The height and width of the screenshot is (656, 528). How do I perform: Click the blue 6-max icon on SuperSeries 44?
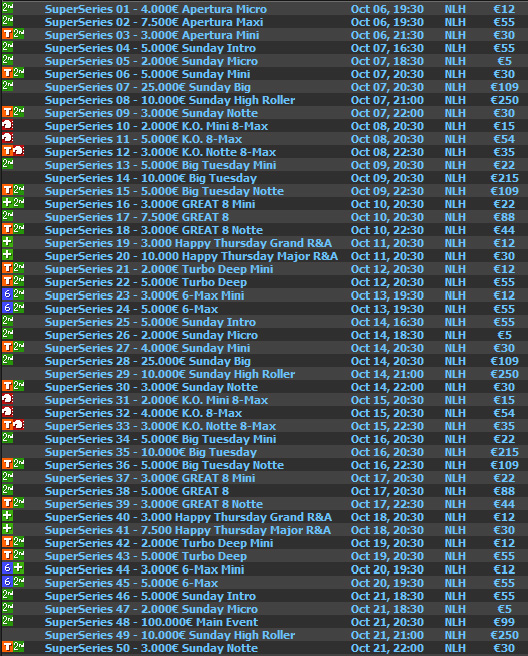click(8, 568)
